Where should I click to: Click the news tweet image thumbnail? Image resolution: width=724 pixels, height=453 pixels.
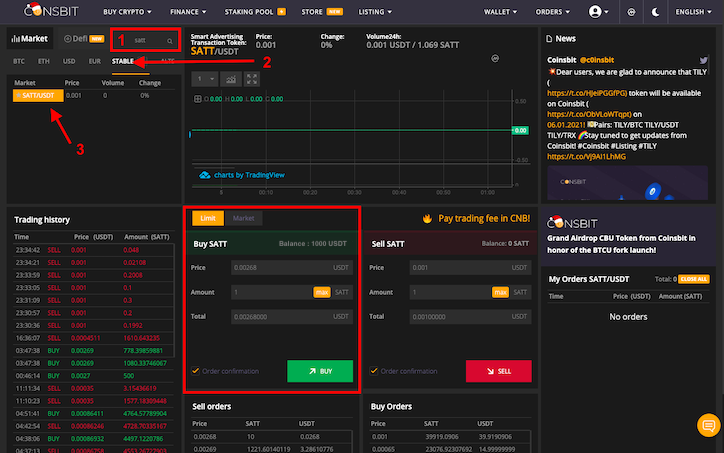pyautogui.click(x=627, y=183)
